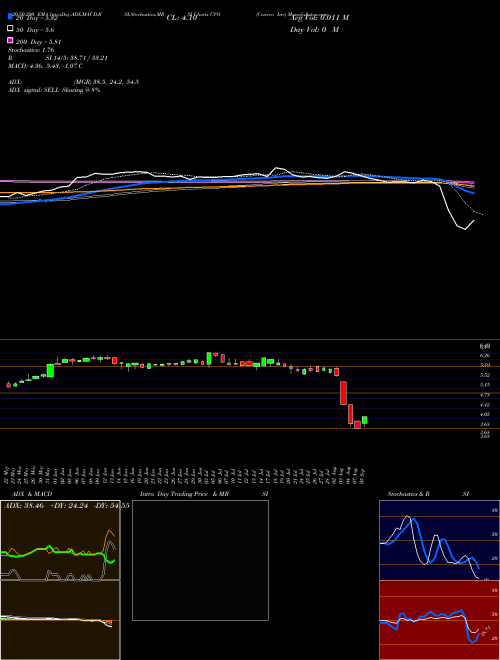Click inside the empty Intra Day Trading Price box

pyautogui.click(x=200, y=560)
